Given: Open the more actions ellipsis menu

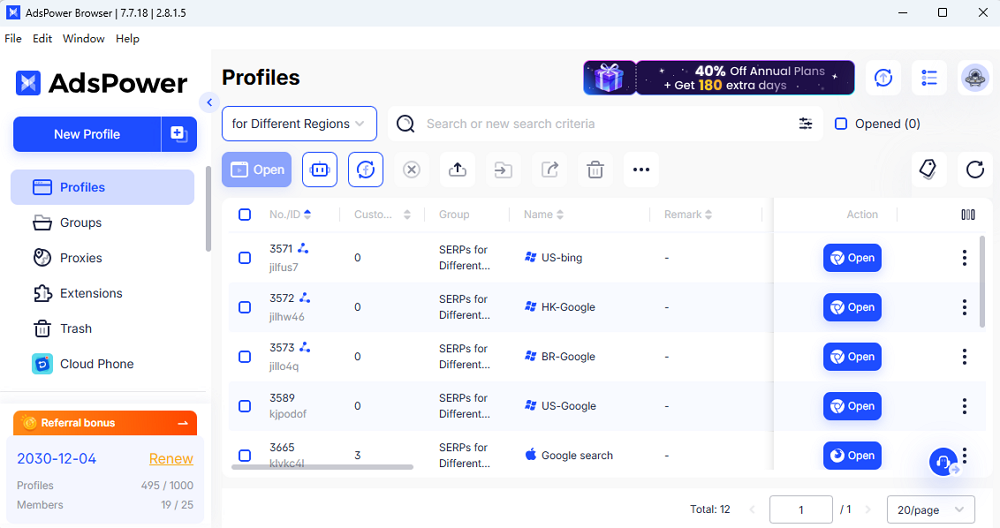Looking at the screenshot, I should pos(641,170).
